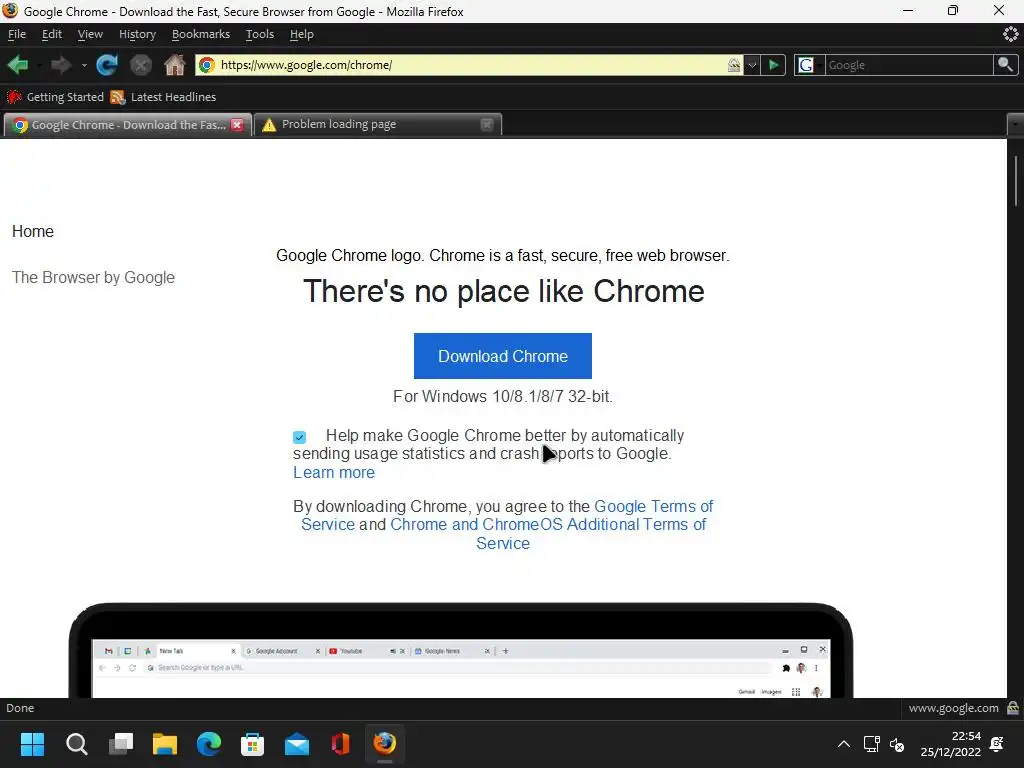
Task: Open the back/forward history dropdown arrow
Action: (x=84, y=65)
